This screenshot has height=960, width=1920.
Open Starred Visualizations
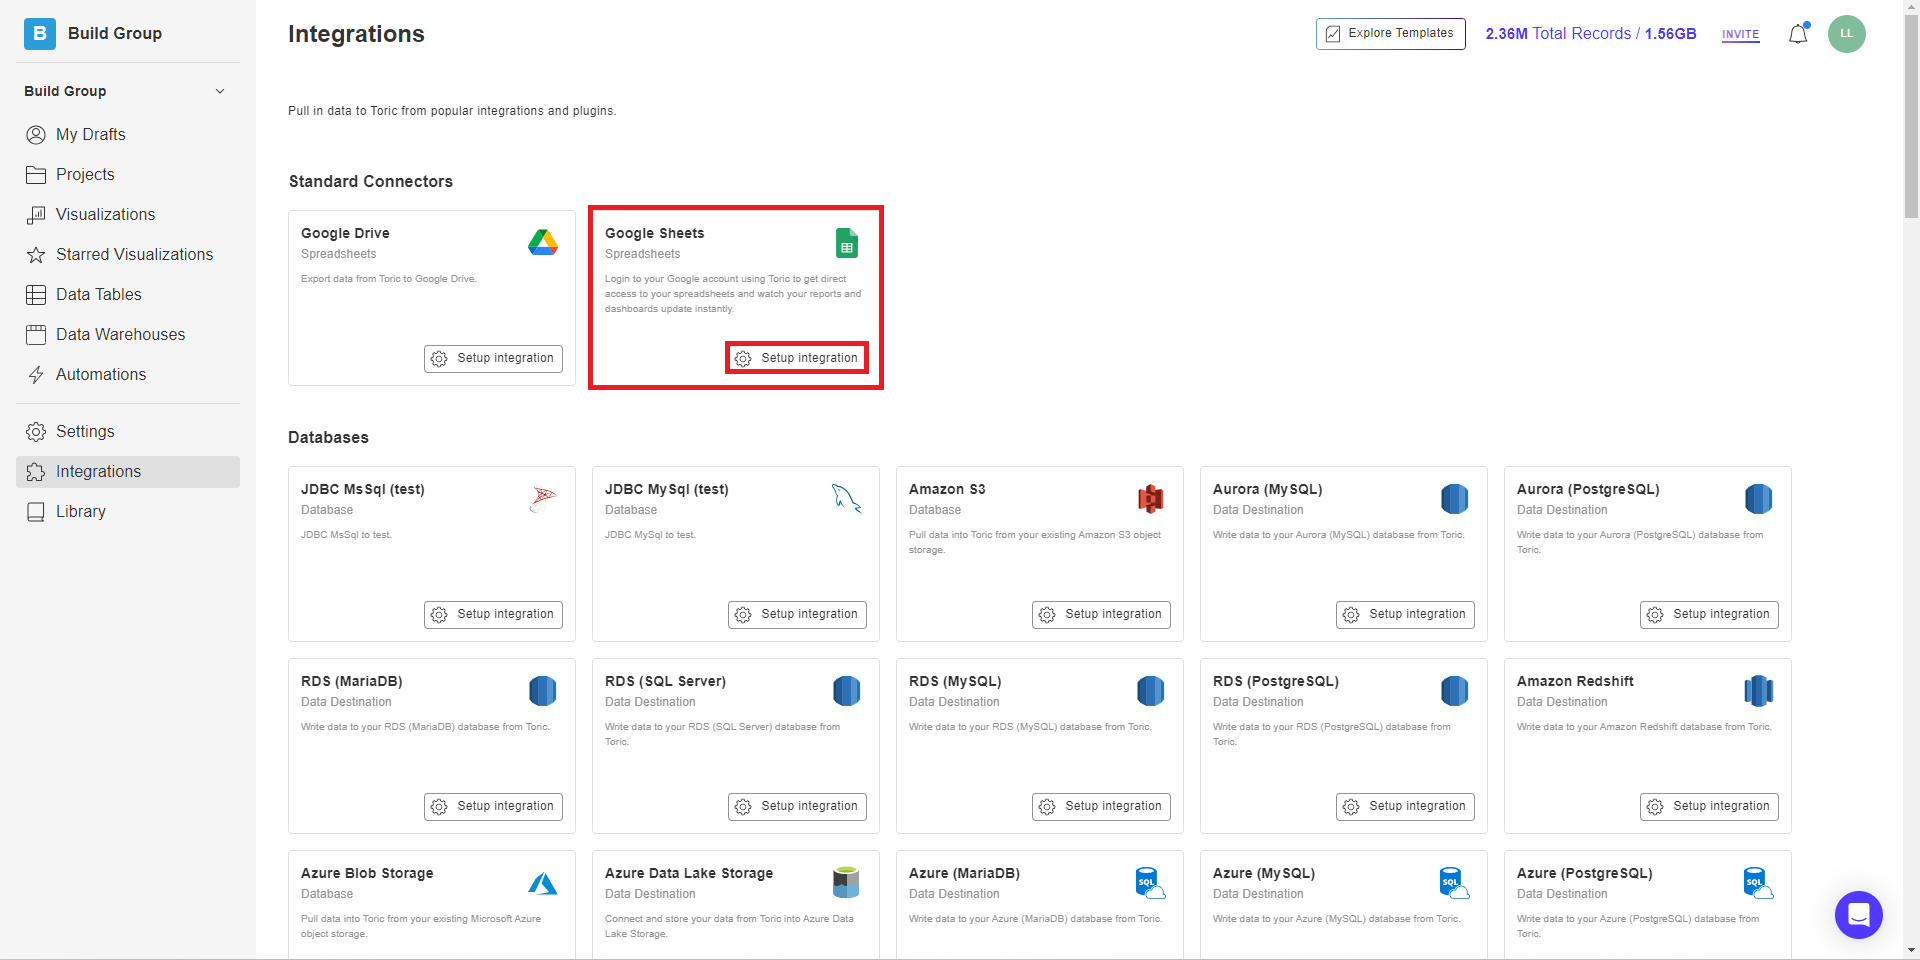click(128, 254)
